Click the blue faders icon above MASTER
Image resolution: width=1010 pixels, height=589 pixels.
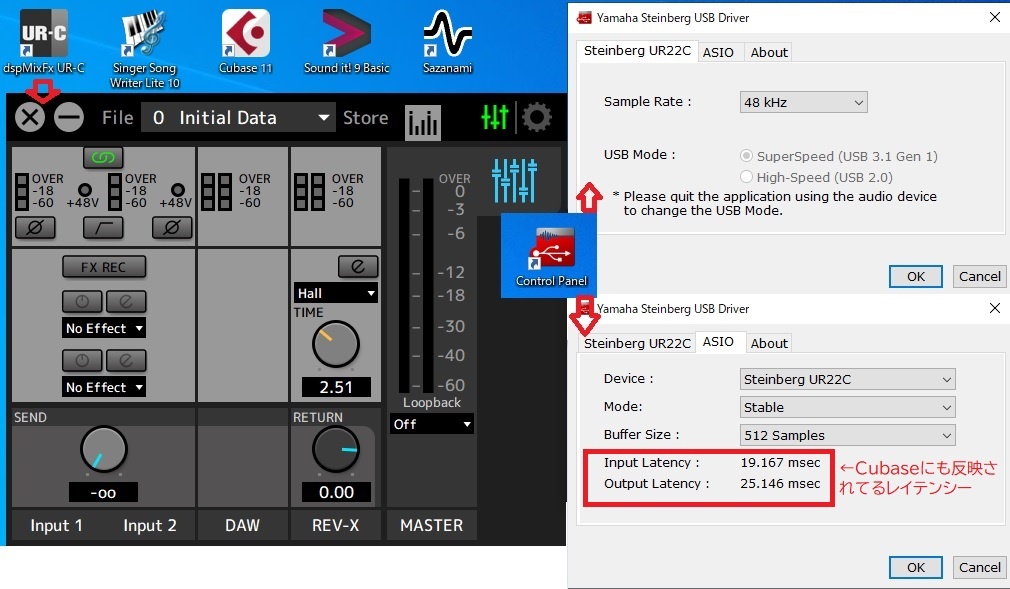514,180
